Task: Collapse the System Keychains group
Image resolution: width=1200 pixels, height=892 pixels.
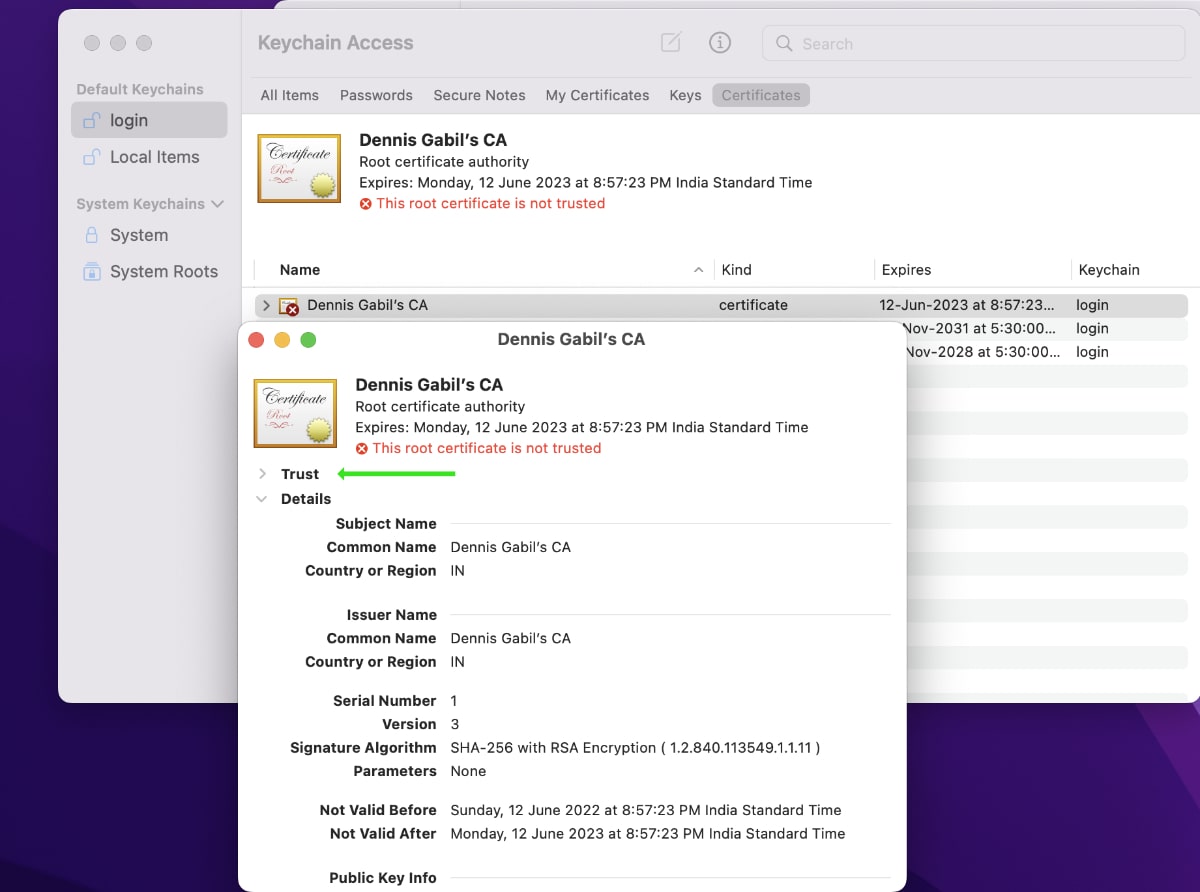Action: coord(217,204)
